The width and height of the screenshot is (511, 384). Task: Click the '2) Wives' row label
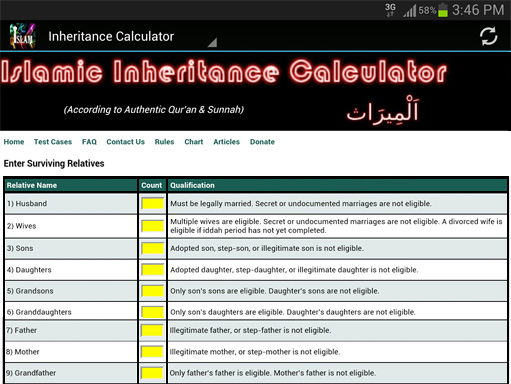(22, 226)
